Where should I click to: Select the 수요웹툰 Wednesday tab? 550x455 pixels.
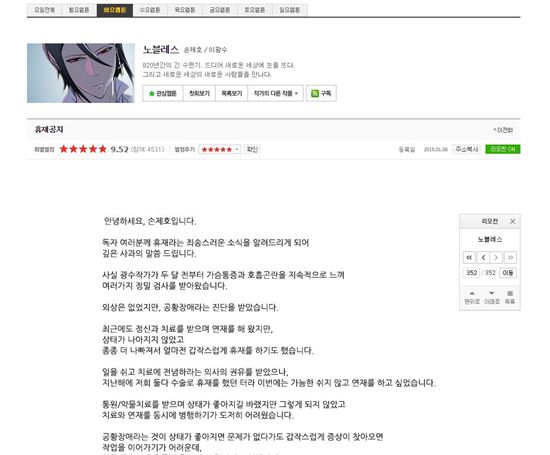click(x=150, y=10)
